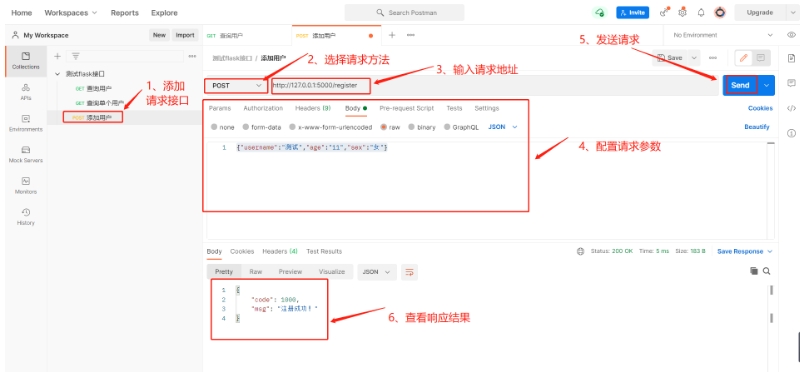Click the Invite button
Image resolution: width=800 pixels, height=372 pixels.
633,13
